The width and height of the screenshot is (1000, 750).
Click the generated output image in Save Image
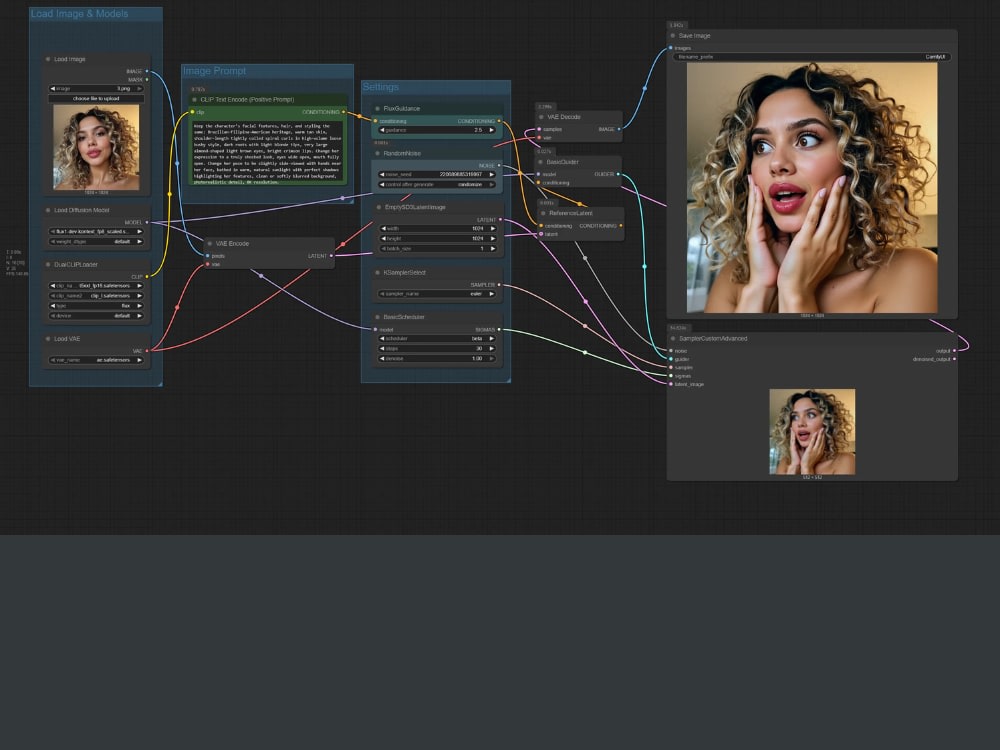click(x=812, y=188)
